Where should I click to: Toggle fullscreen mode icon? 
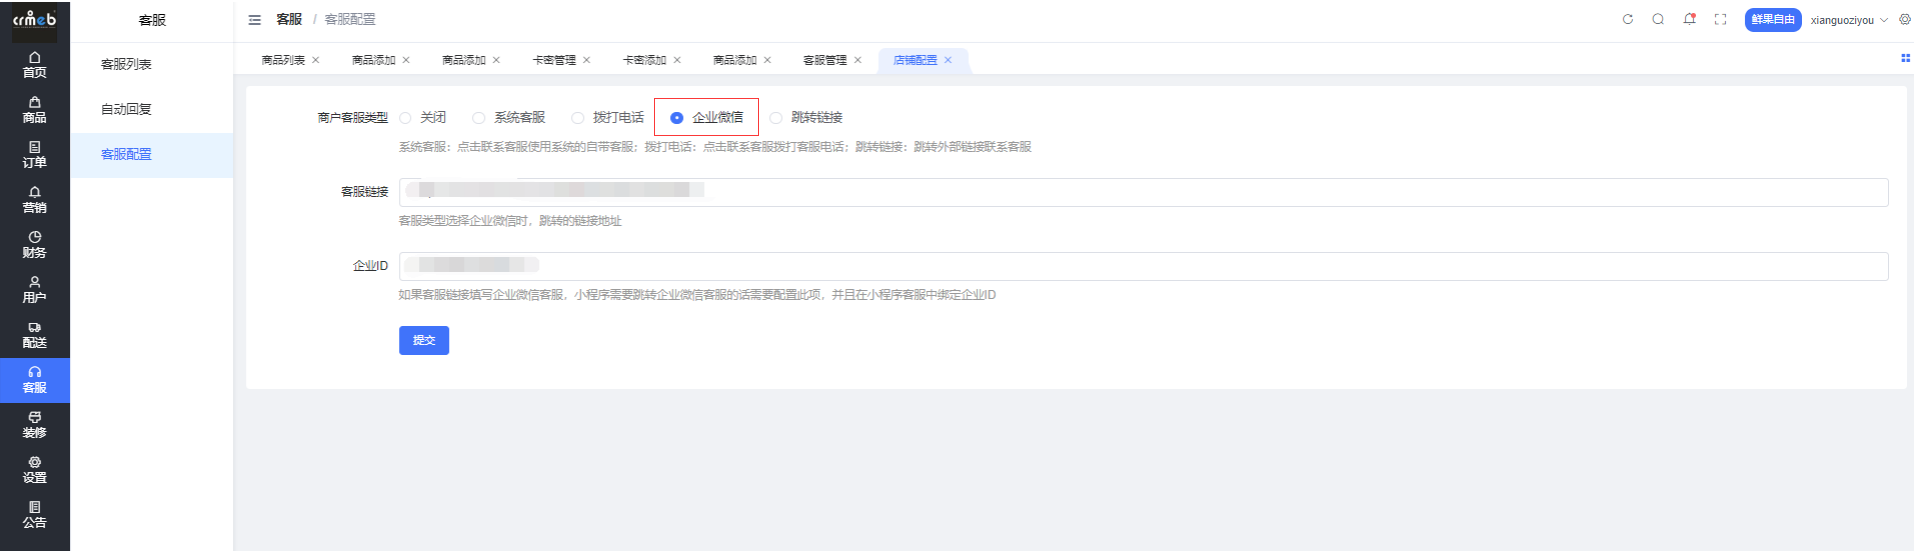tap(1720, 19)
